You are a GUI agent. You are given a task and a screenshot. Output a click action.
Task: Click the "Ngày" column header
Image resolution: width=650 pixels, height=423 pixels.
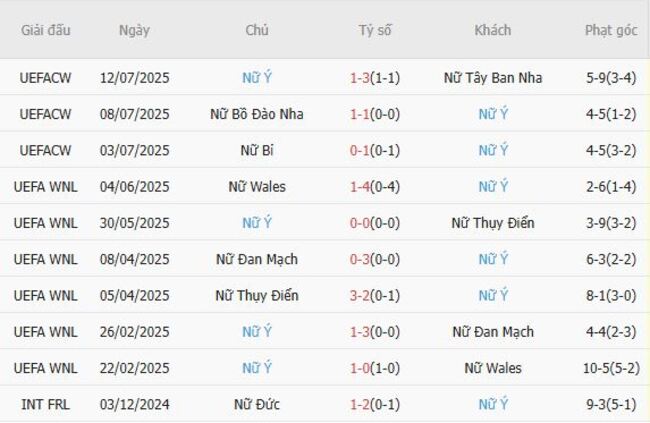coord(134,30)
